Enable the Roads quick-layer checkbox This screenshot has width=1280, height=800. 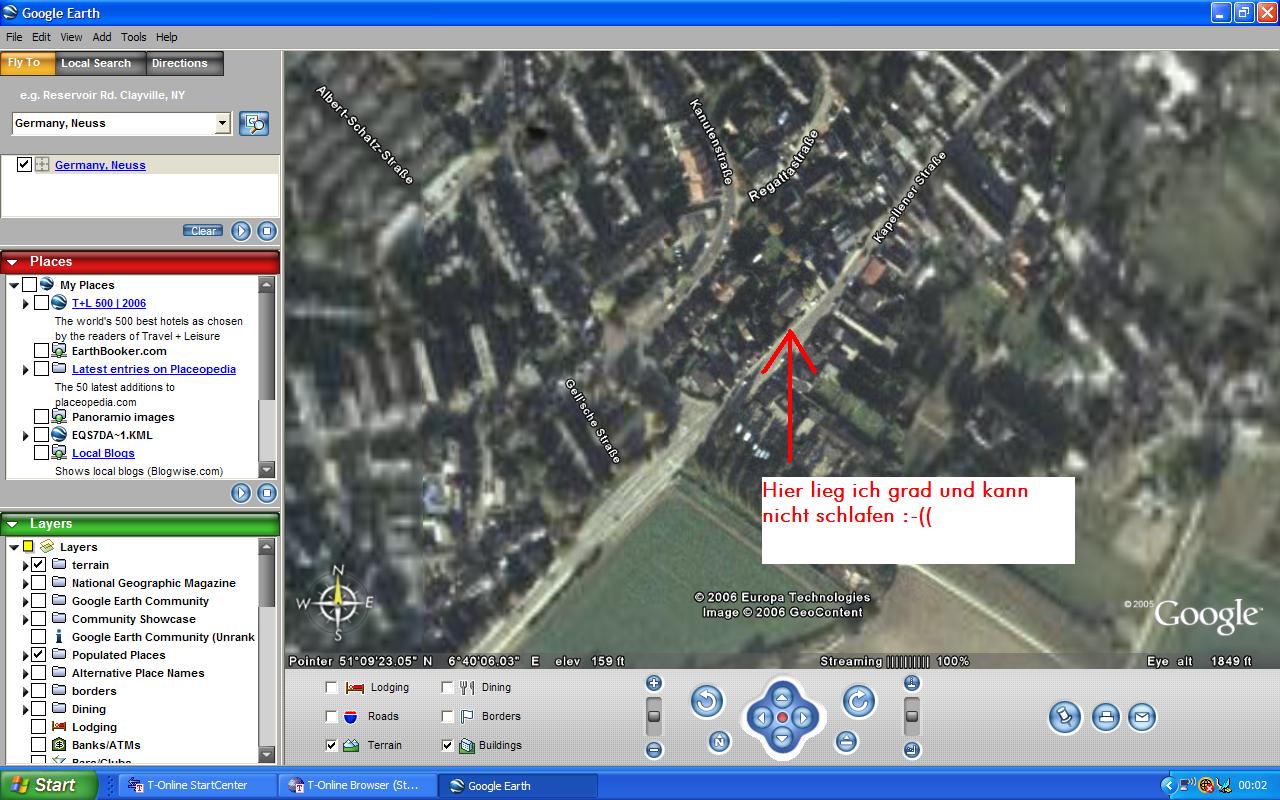click(x=332, y=716)
